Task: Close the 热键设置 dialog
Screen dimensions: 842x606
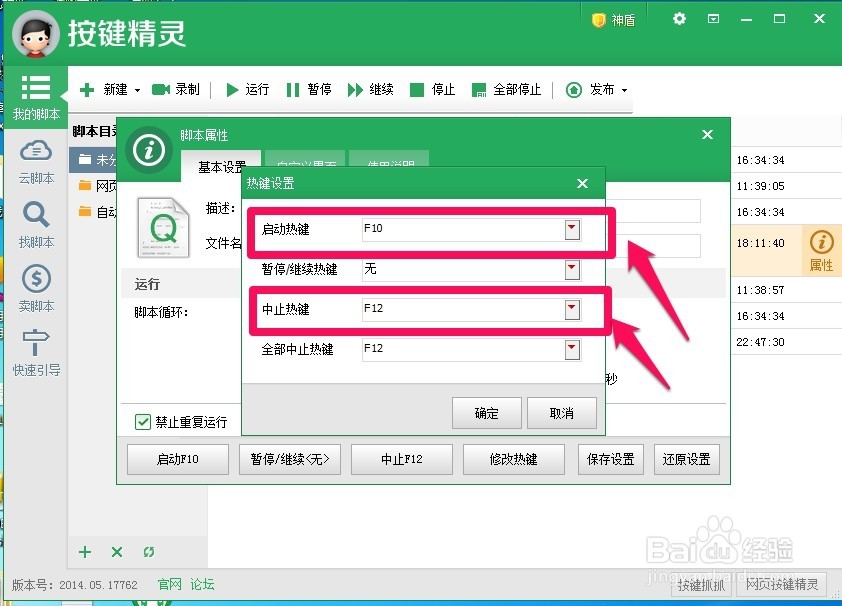Action: click(x=582, y=184)
